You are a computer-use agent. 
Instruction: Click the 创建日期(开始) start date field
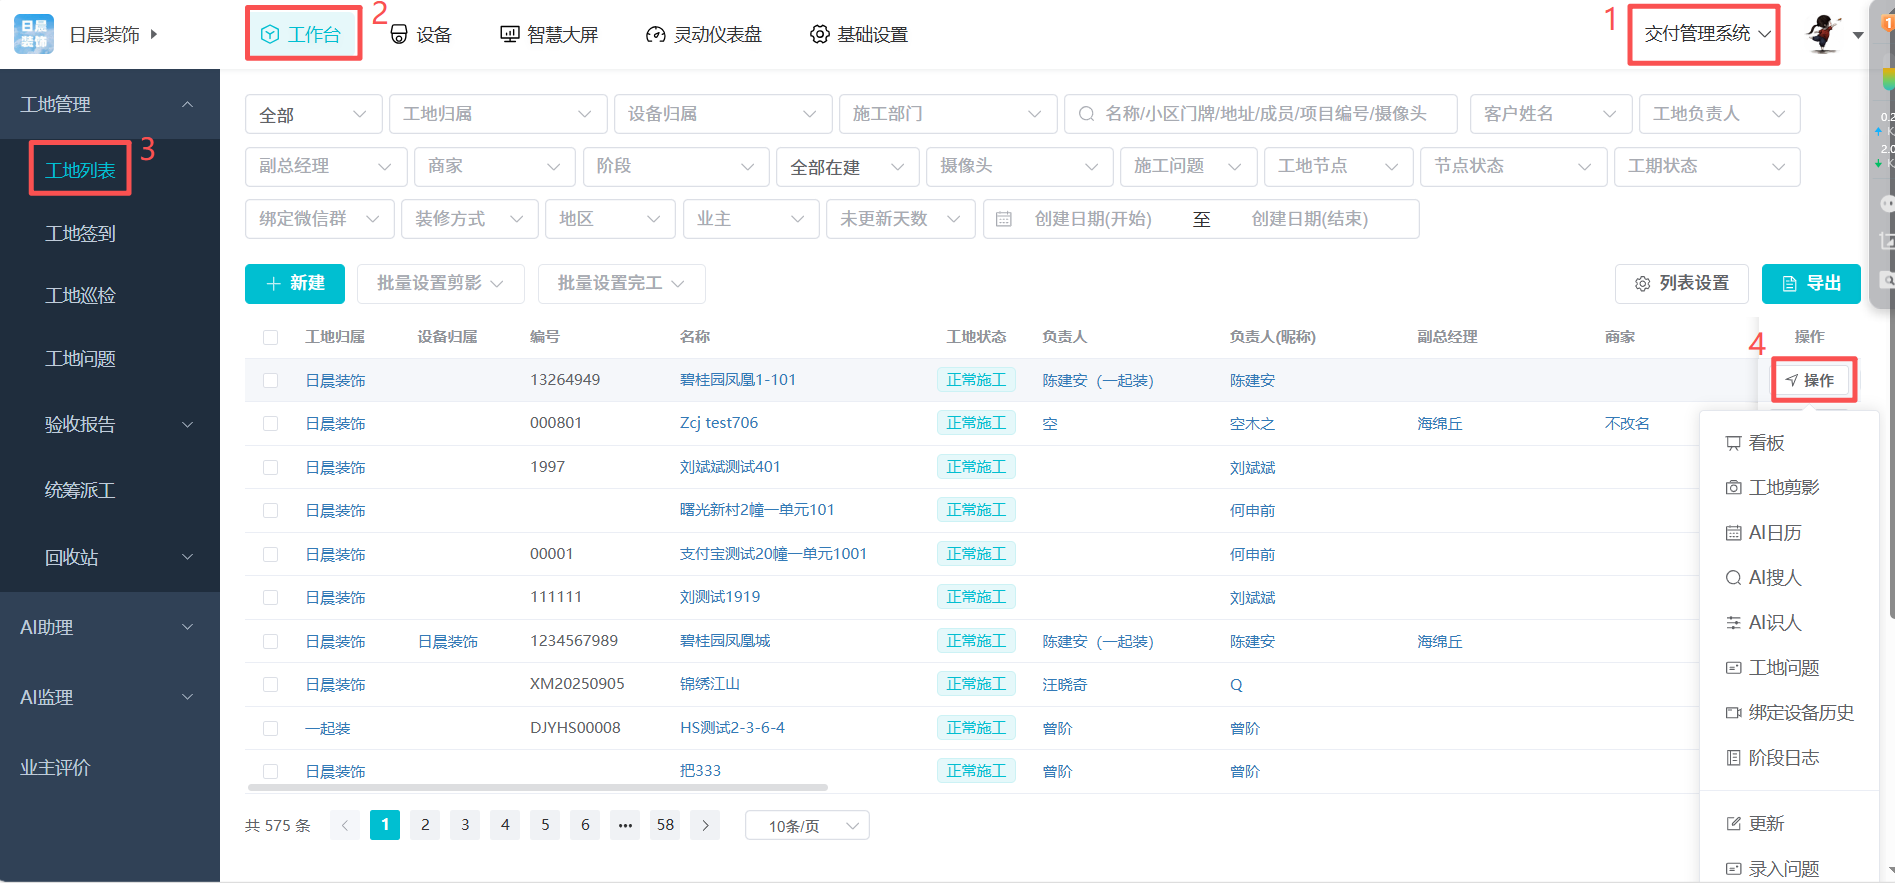tap(1093, 219)
